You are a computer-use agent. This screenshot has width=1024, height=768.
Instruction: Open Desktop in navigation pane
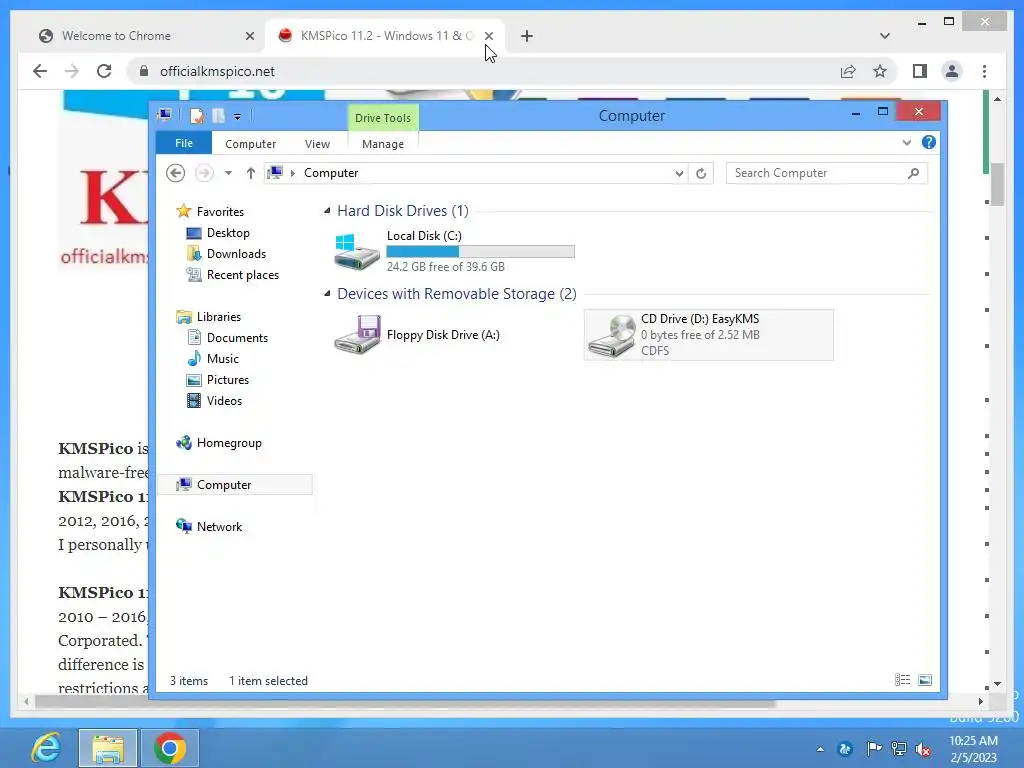(x=228, y=232)
